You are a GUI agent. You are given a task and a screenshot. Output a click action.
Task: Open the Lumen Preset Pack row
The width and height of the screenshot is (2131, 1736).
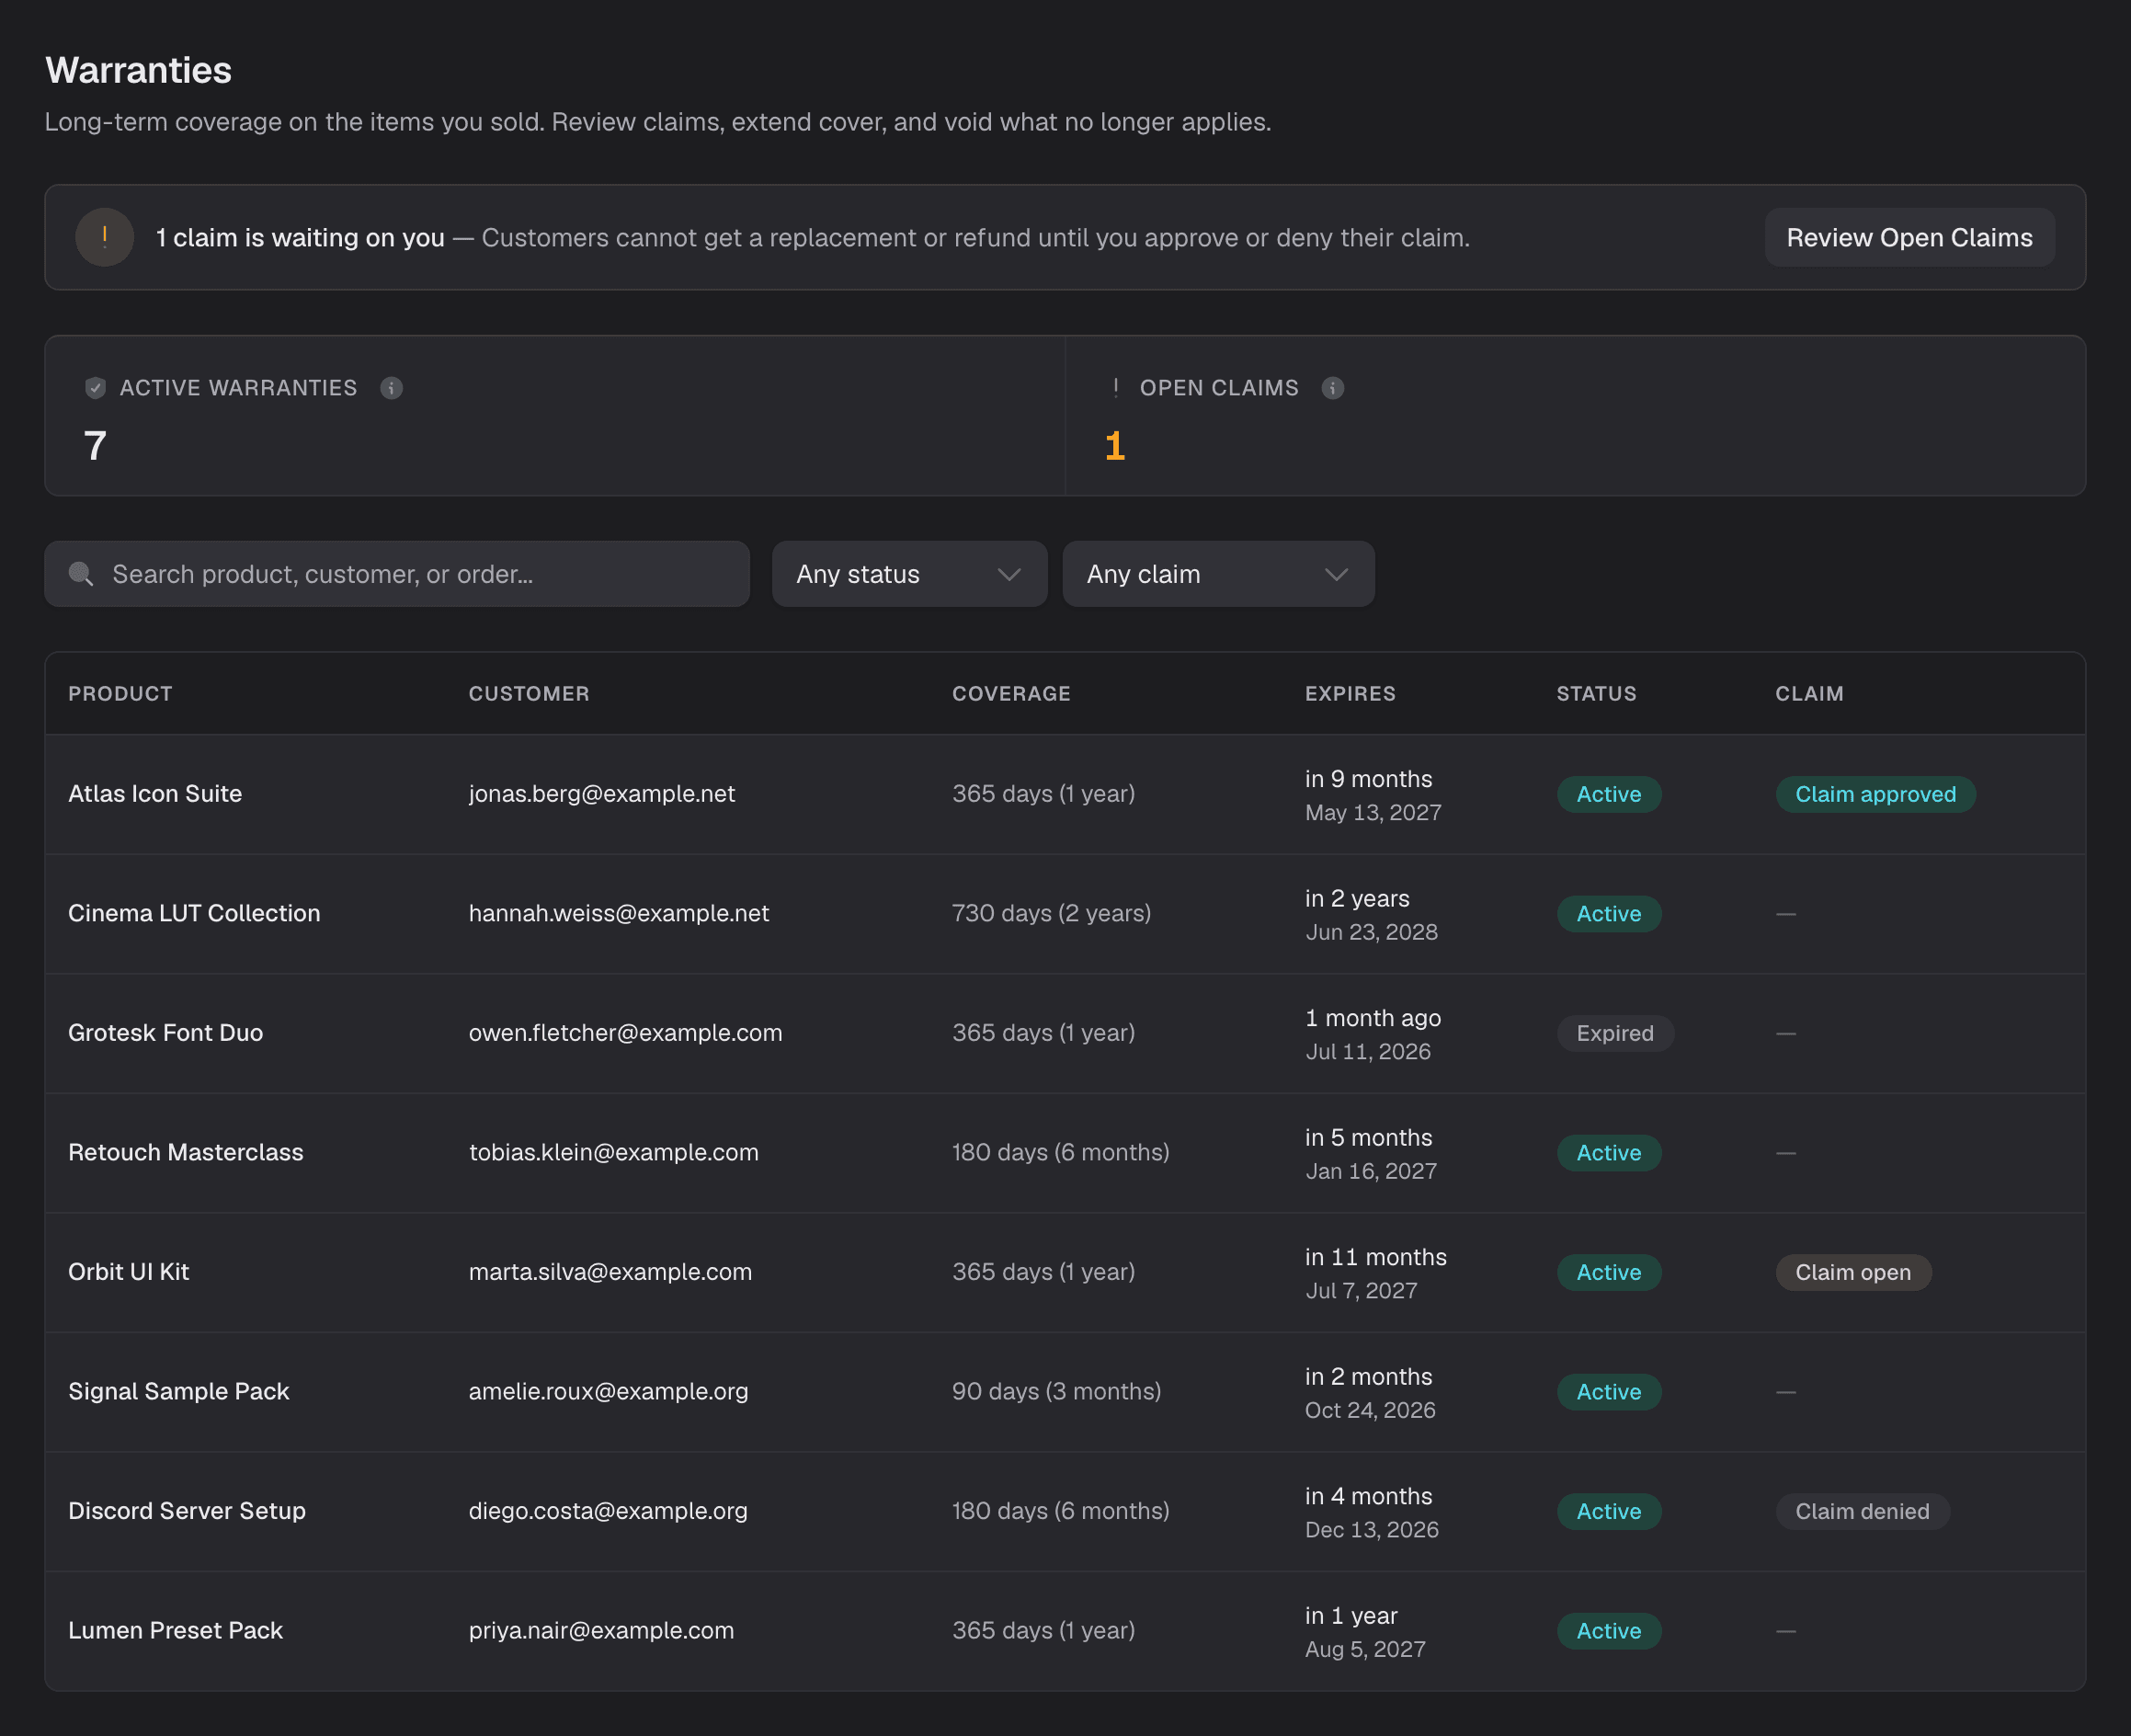(x=1065, y=1631)
